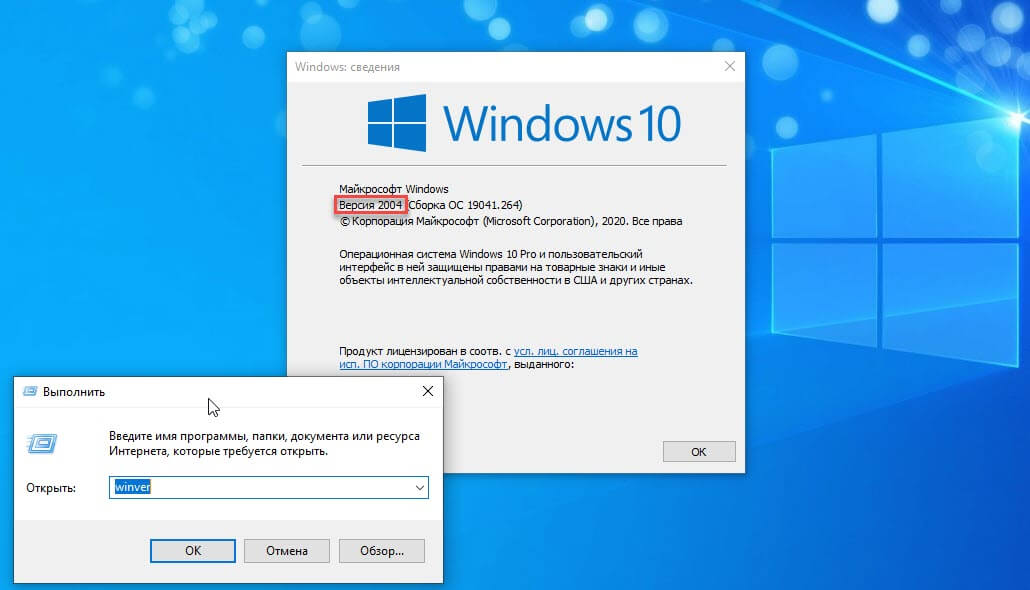
Task: Click the Введите имя программы description text
Action: tap(264, 443)
